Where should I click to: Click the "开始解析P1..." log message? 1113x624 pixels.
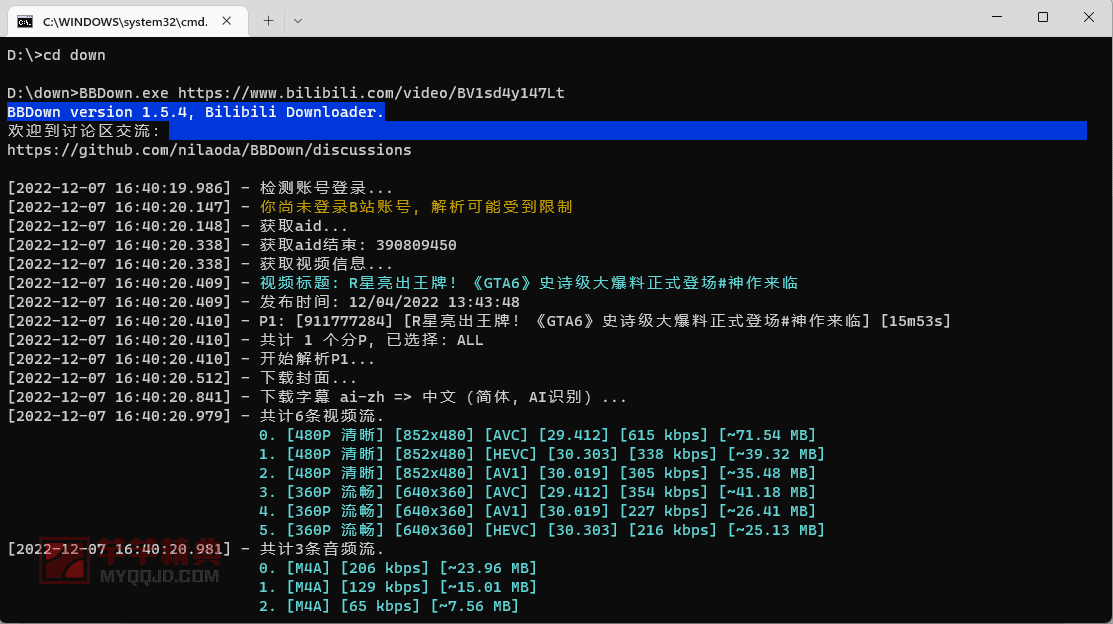pyautogui.click(x=317, y=359)
